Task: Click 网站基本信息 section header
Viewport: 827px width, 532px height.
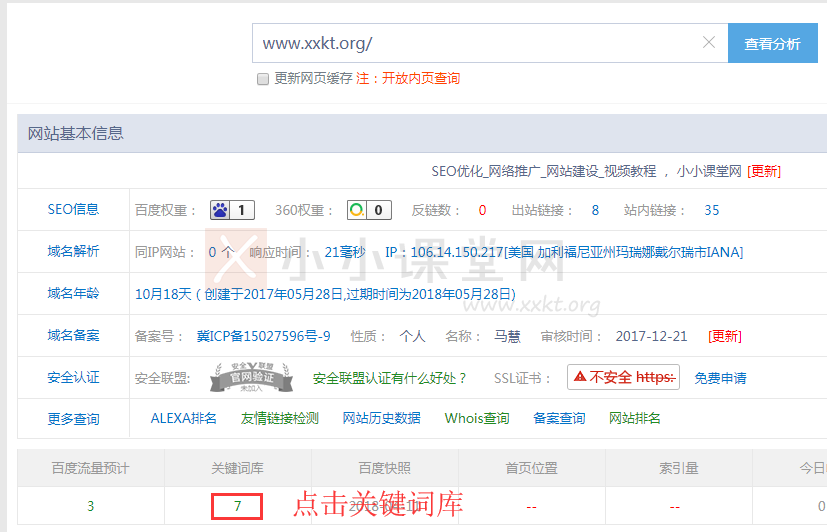Action: coord(75,133)
